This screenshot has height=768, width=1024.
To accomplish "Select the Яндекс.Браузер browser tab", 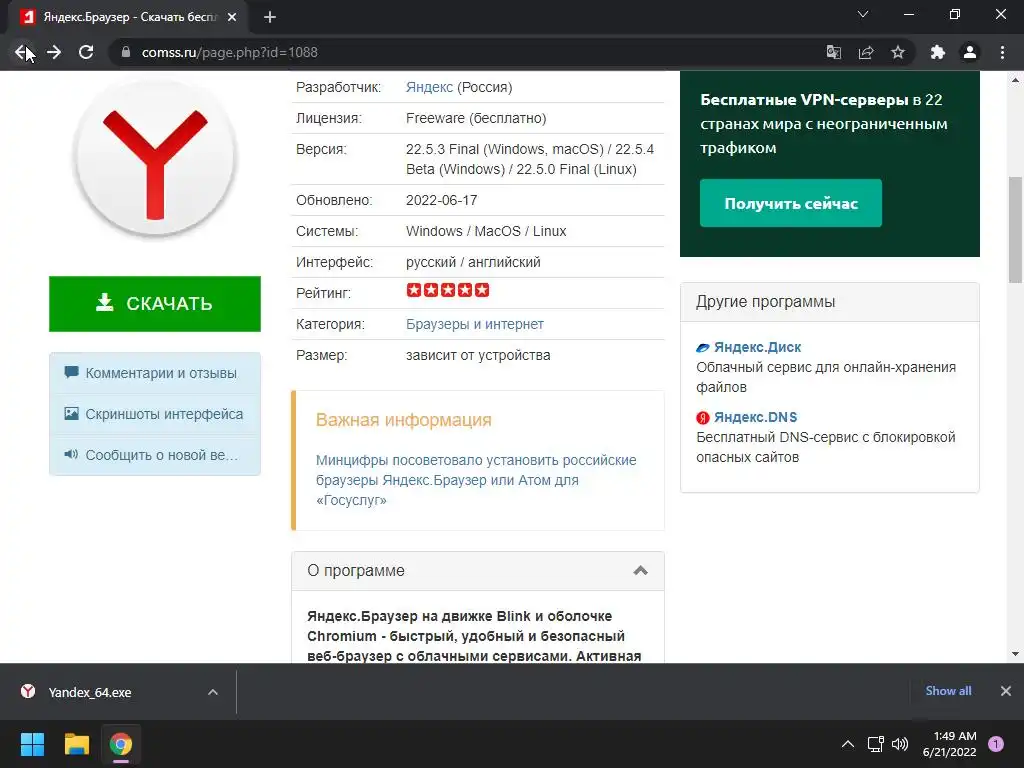I will (127, 17).
